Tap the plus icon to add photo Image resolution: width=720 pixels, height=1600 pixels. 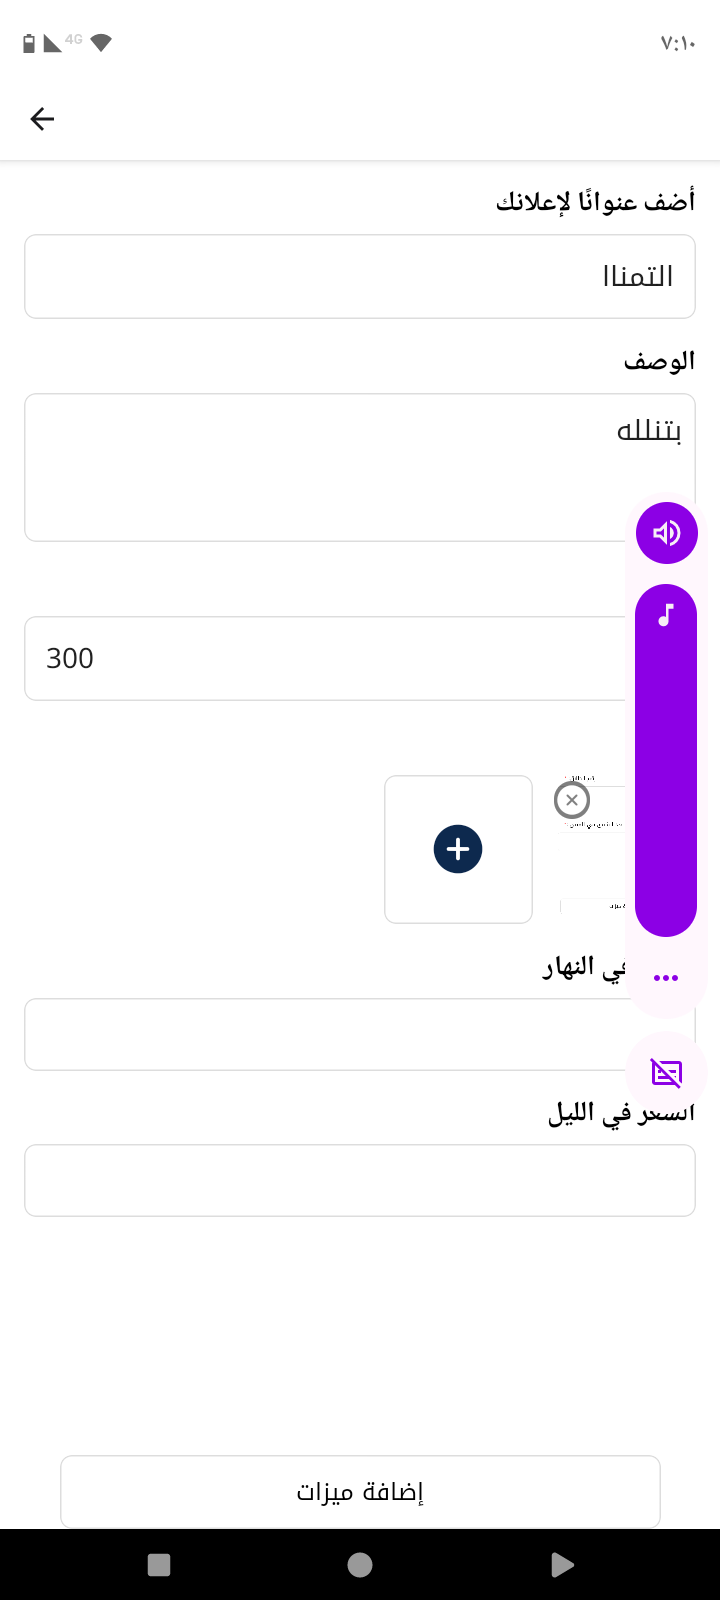point(458,849)
